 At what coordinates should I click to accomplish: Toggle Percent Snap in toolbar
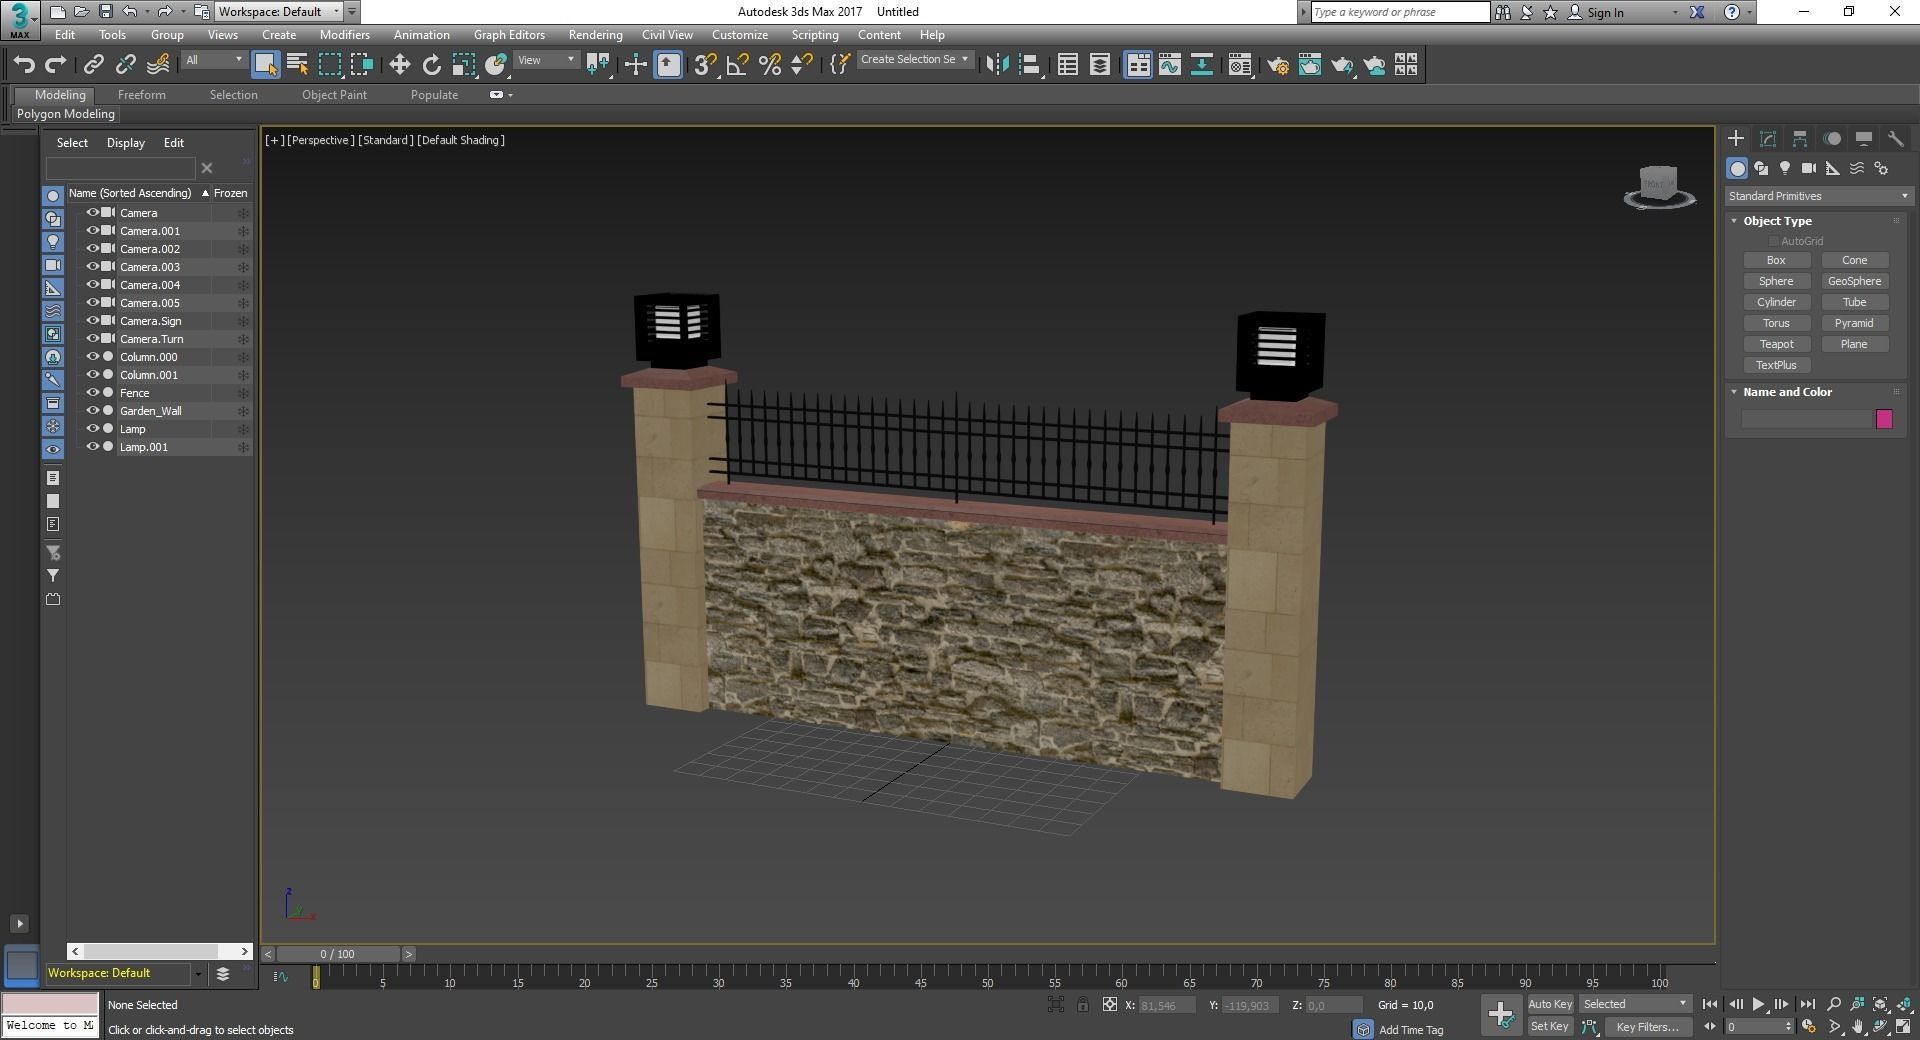click(770, 65)
